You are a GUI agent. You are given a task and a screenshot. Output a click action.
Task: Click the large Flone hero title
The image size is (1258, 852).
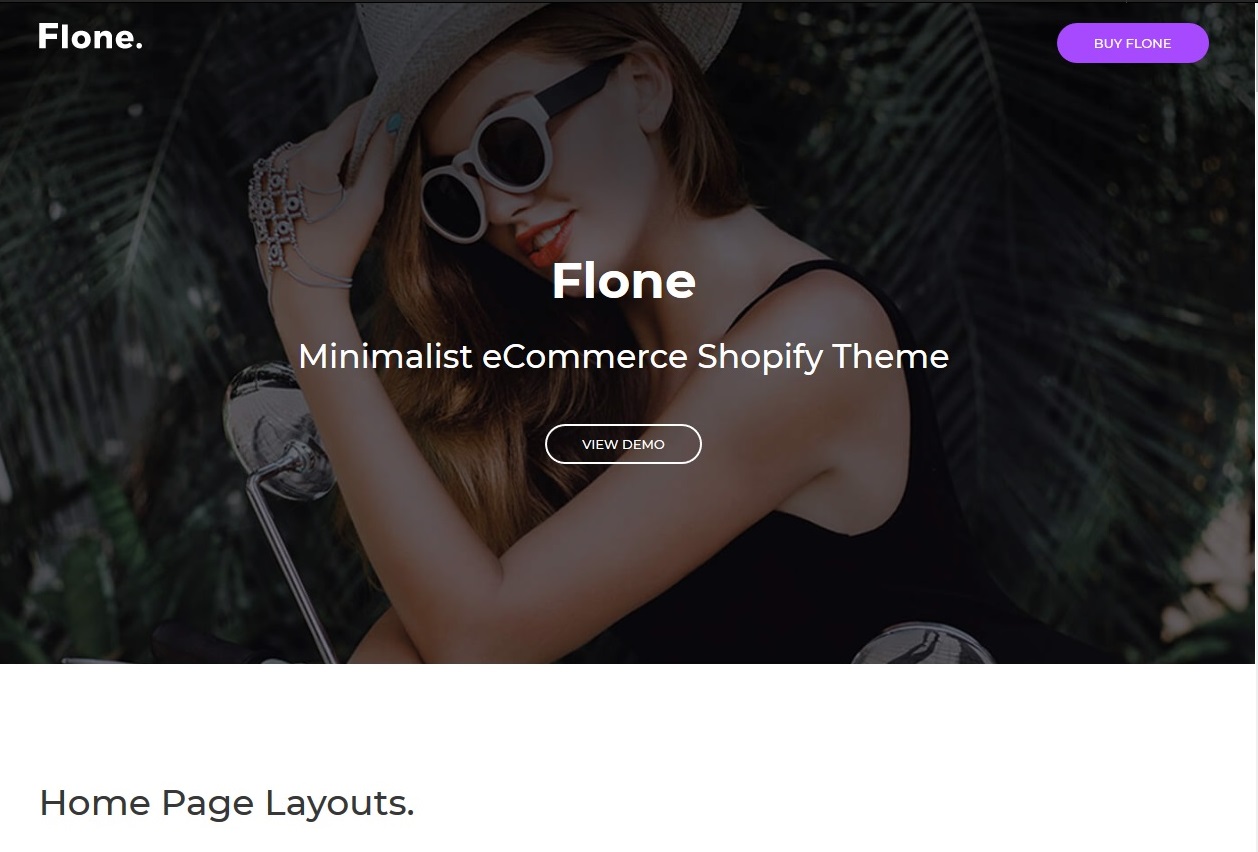click(x=623, y=281)
